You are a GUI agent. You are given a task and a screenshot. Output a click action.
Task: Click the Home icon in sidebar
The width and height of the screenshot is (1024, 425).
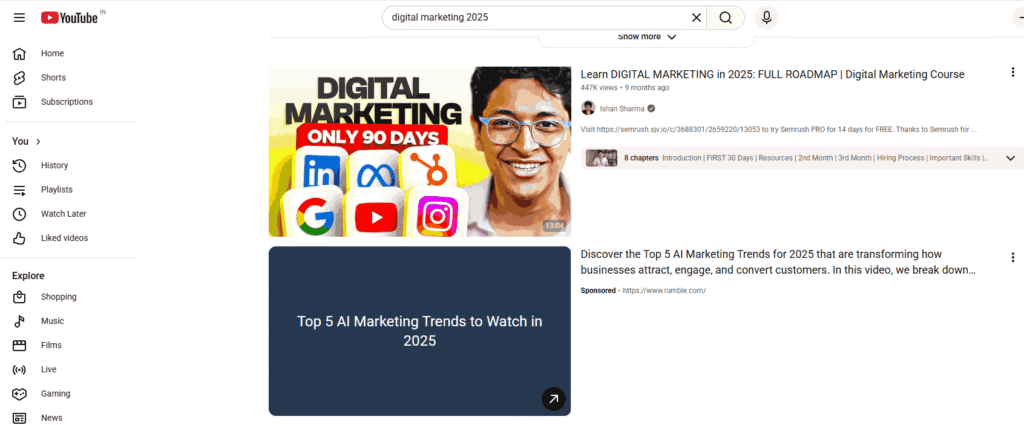pyautogui.click(x=20, y=54)
